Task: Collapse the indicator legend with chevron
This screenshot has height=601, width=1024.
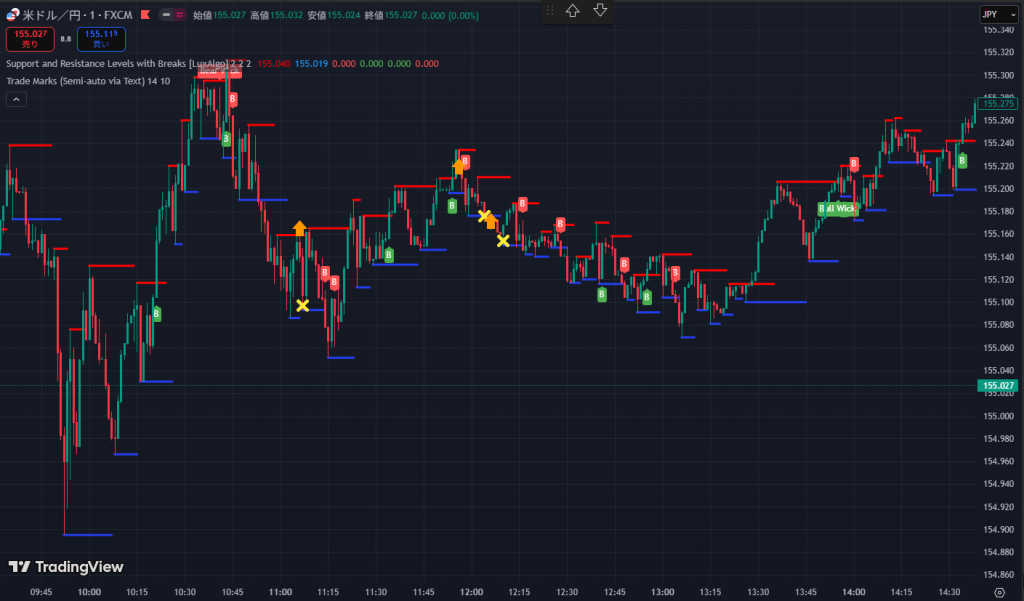Action: coord(16,98)
